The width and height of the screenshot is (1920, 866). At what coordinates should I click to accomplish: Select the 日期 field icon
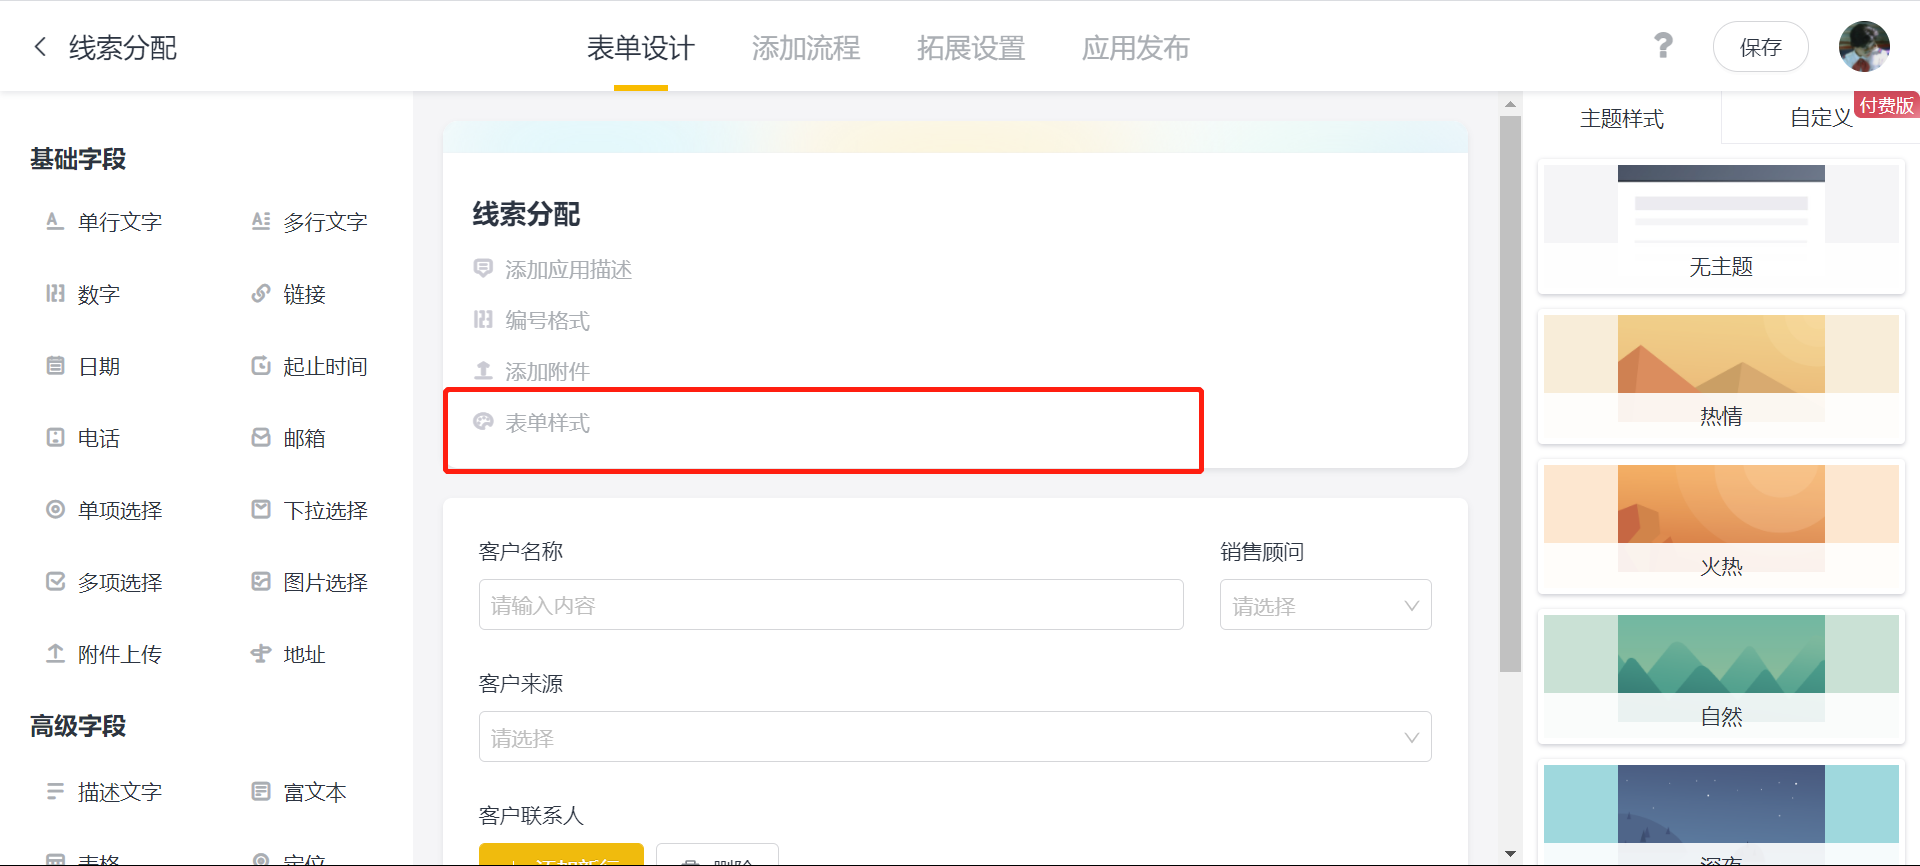[55, 366]
